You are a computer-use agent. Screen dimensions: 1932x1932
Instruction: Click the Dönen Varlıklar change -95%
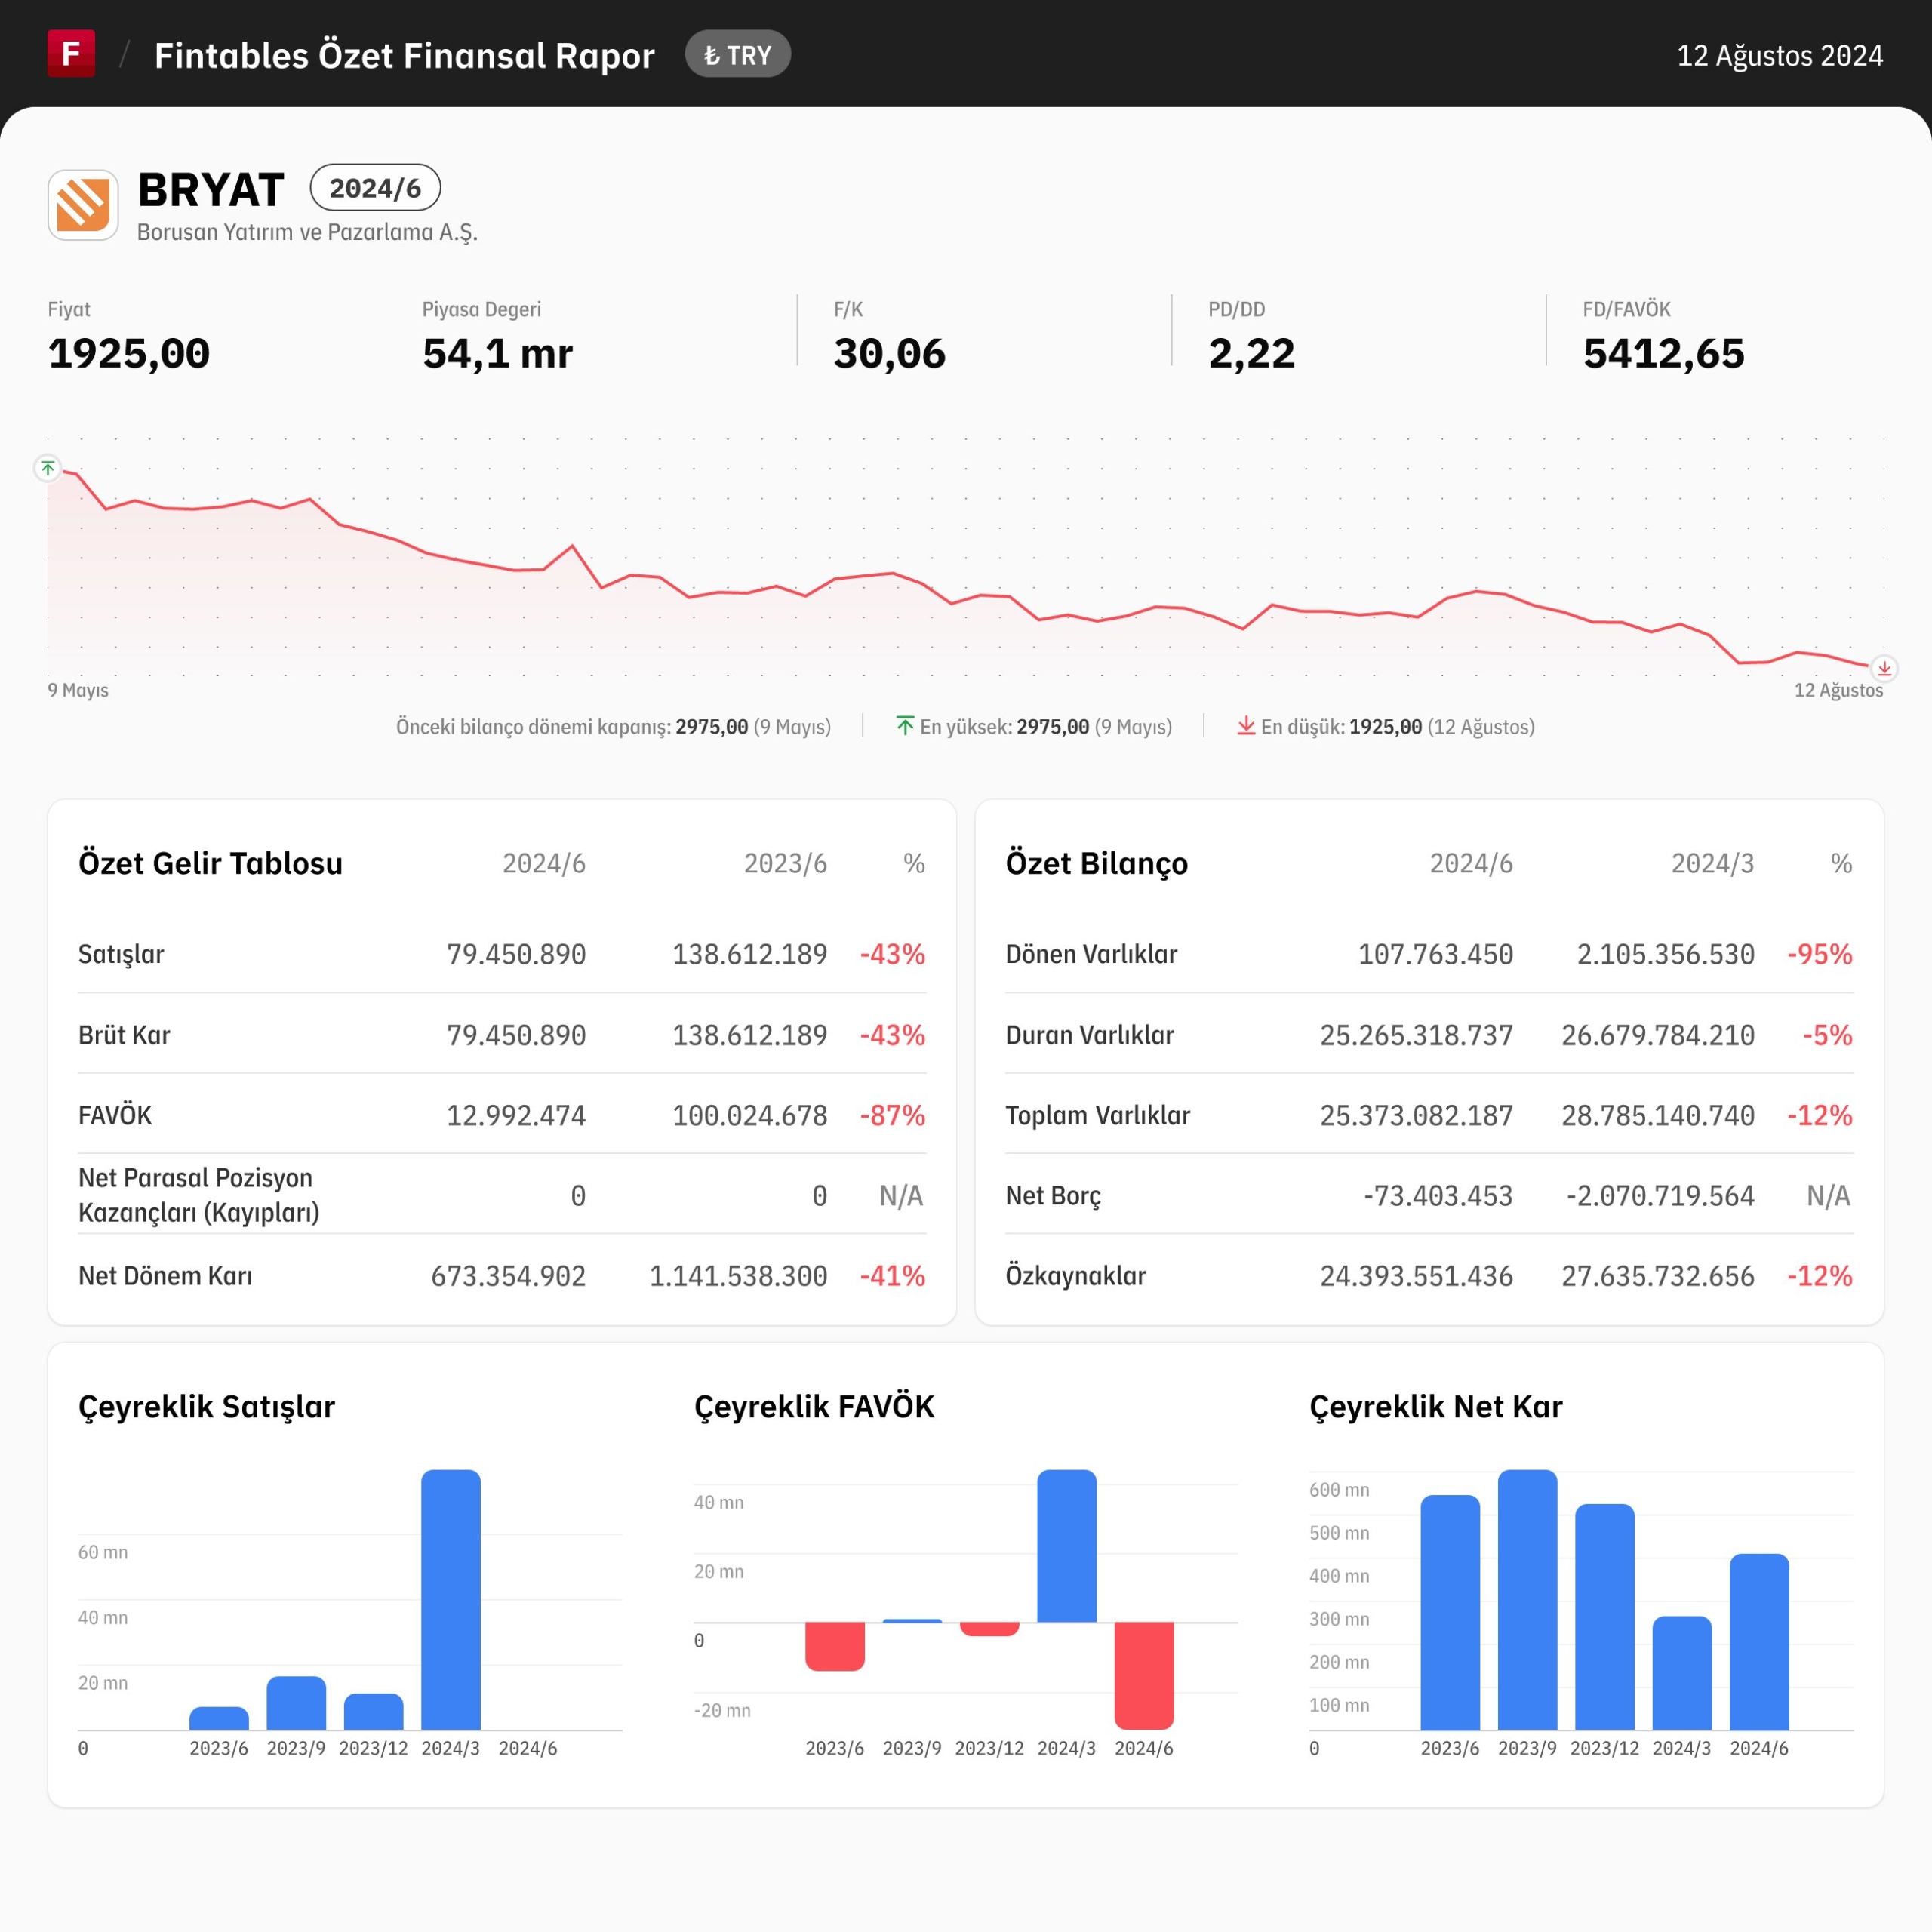(x=1820, y=954)
